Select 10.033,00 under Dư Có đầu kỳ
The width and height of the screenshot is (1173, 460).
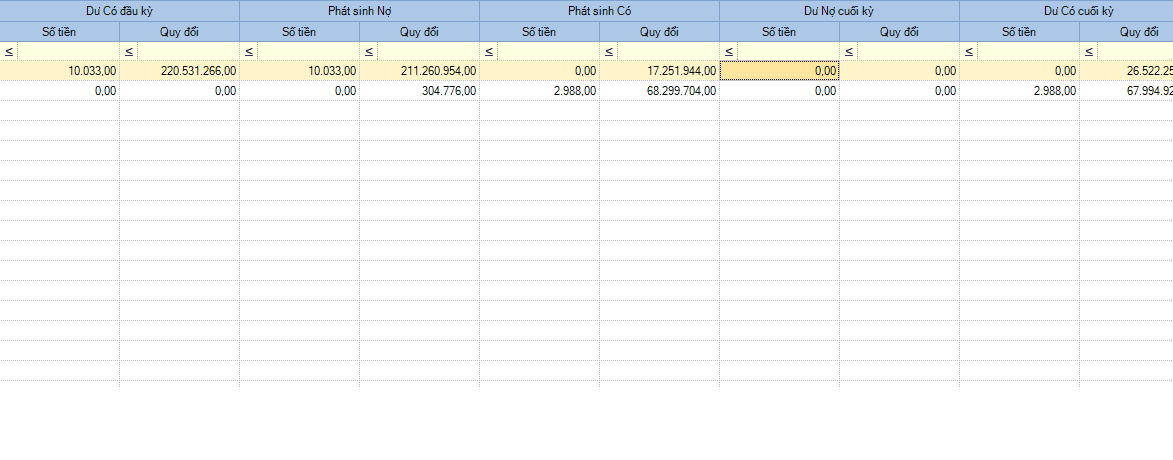pos(60,71)
